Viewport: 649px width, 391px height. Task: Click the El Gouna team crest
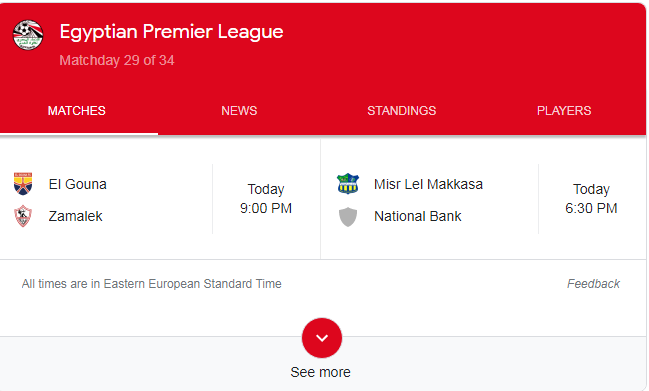click(23, 184)
